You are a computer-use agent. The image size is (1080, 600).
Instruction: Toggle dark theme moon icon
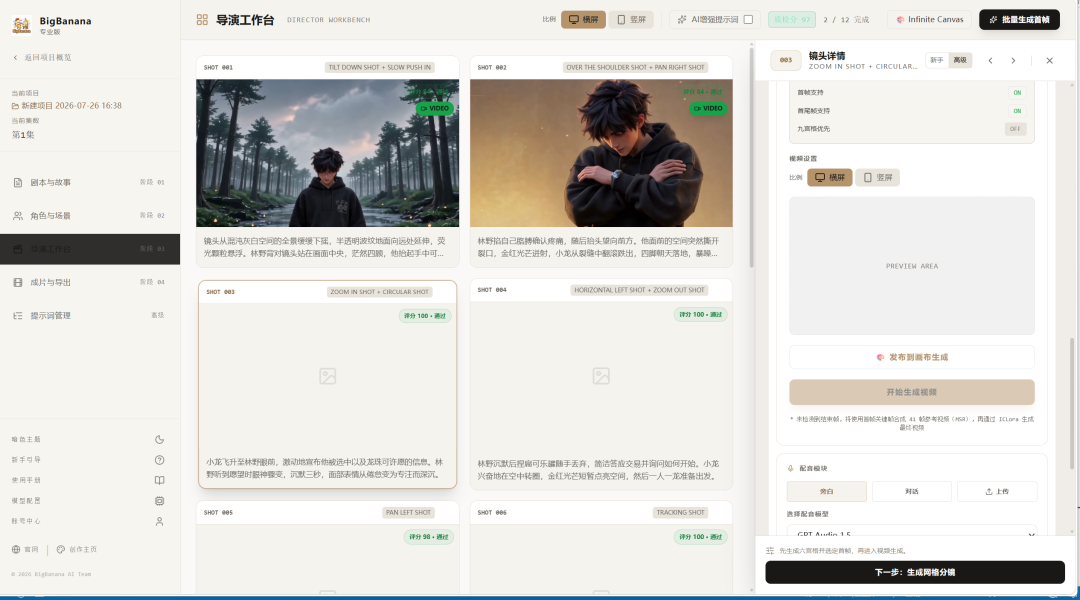coord(159,439)
